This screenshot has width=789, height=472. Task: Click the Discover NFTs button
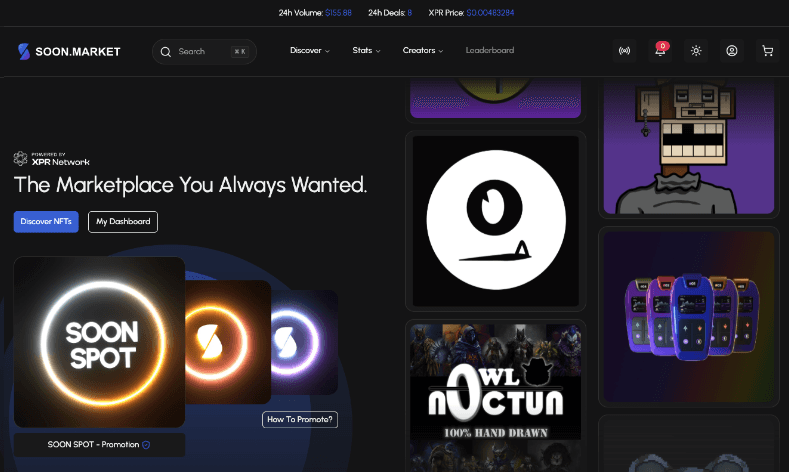46,221
